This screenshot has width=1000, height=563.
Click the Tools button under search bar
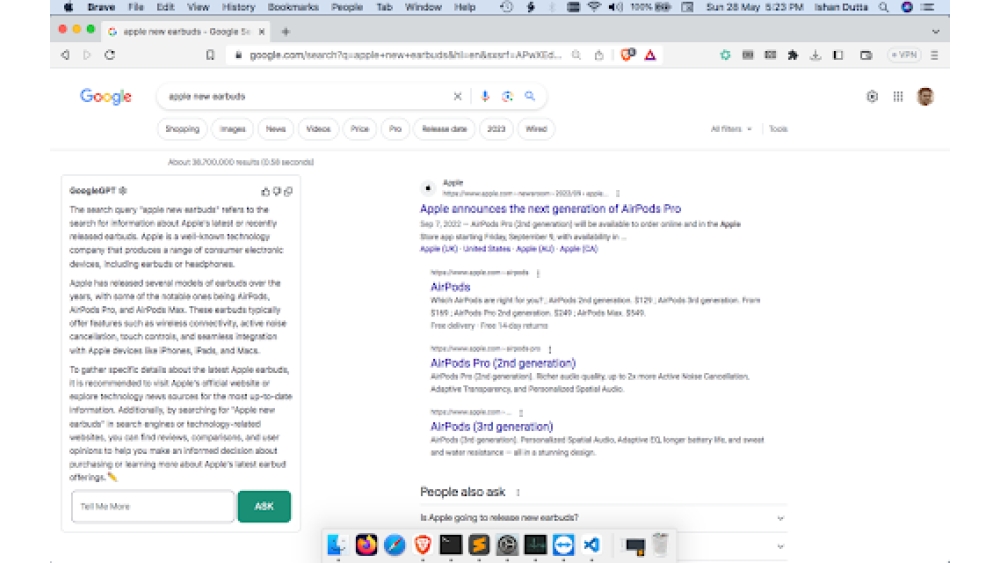(778, 129)
